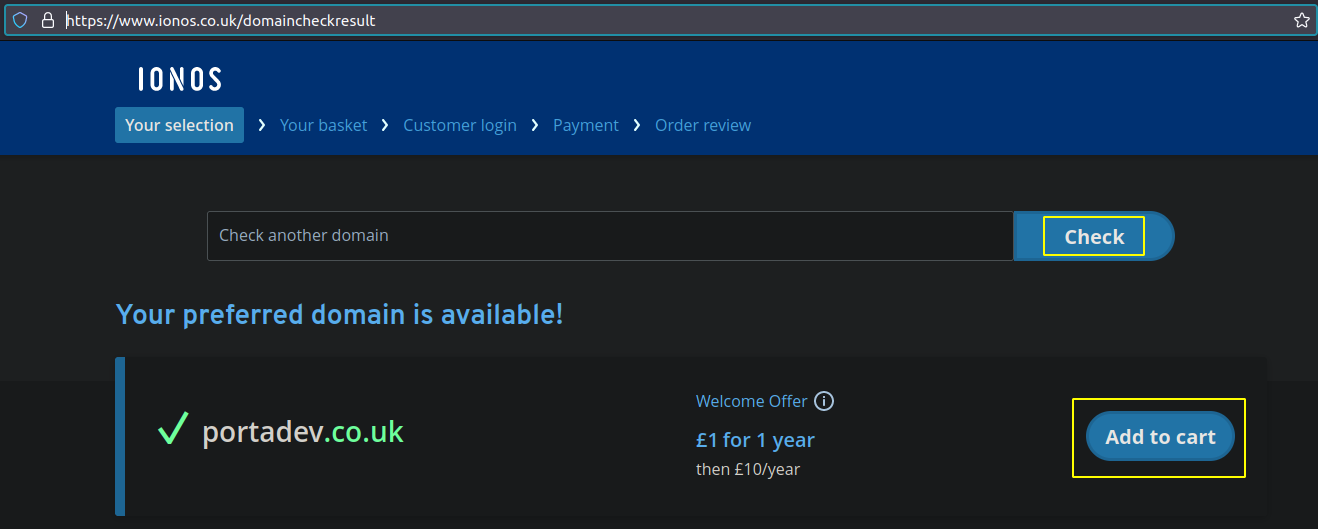1318x529 pixels.
Task: Click the Check button
Action: tap(1094, 237)
